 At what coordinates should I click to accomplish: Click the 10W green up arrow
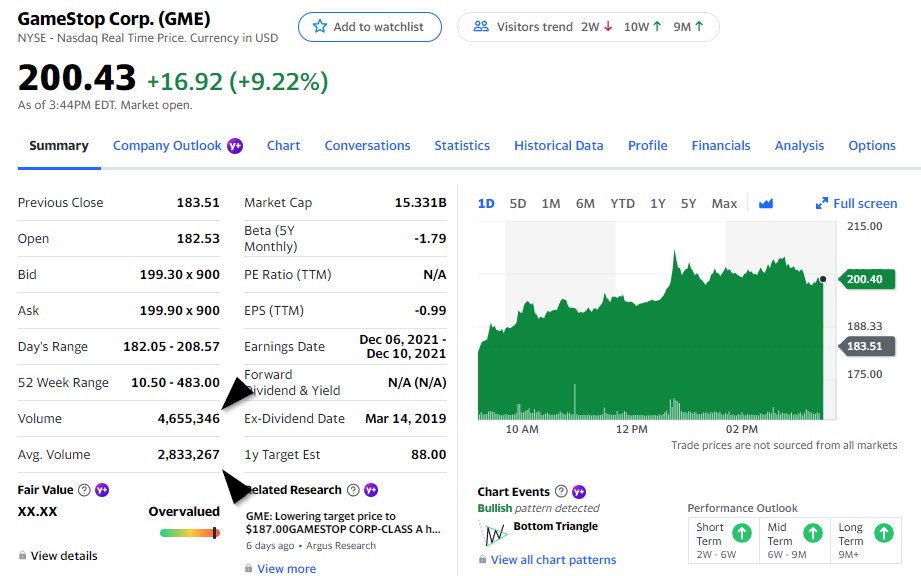click(x=657, y=26)
